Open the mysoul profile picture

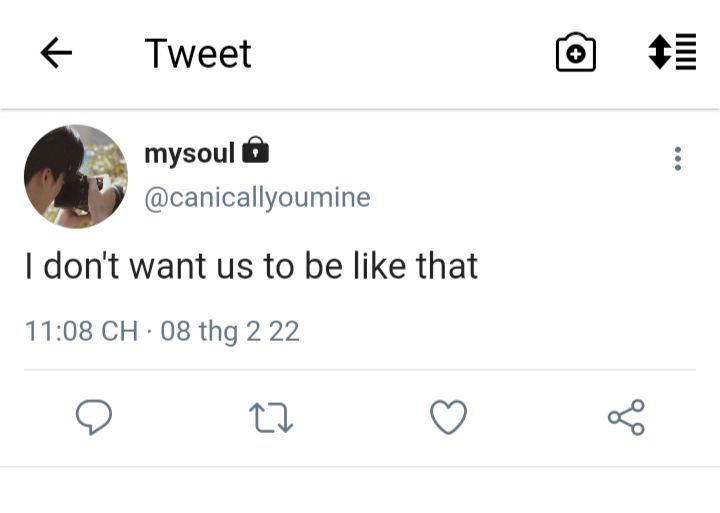(76, 176)
